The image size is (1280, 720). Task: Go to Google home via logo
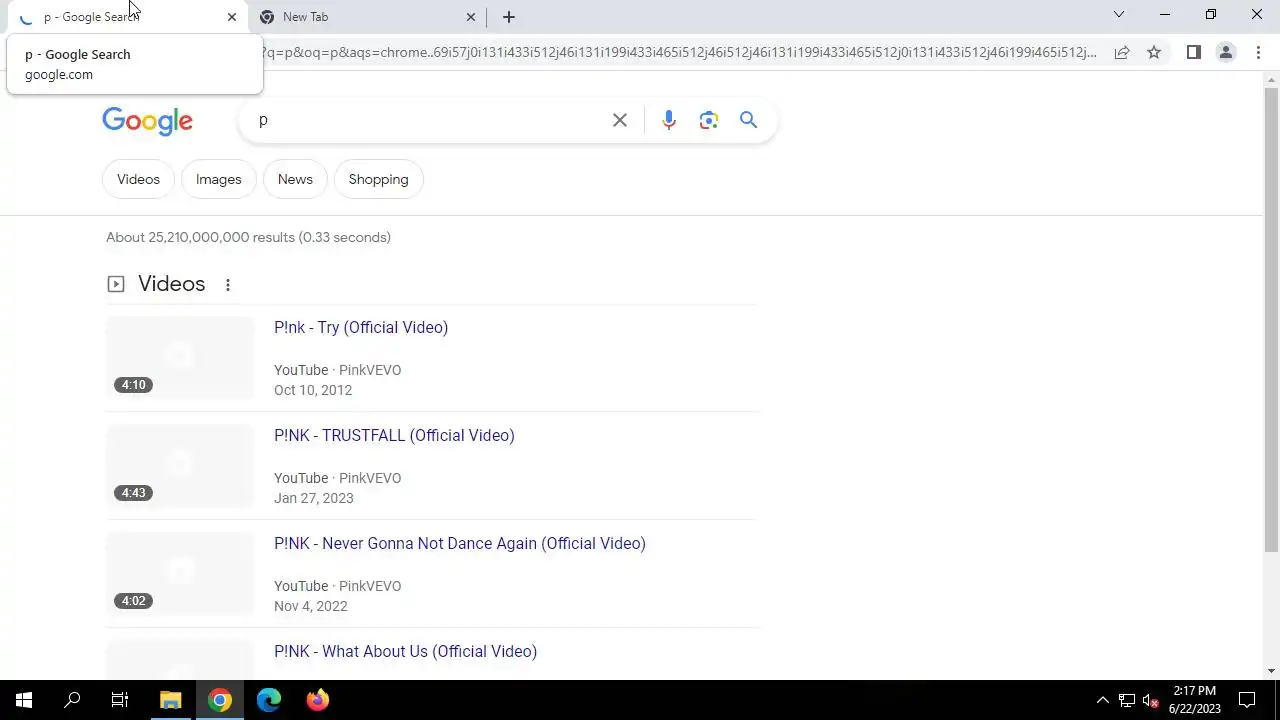147,121
